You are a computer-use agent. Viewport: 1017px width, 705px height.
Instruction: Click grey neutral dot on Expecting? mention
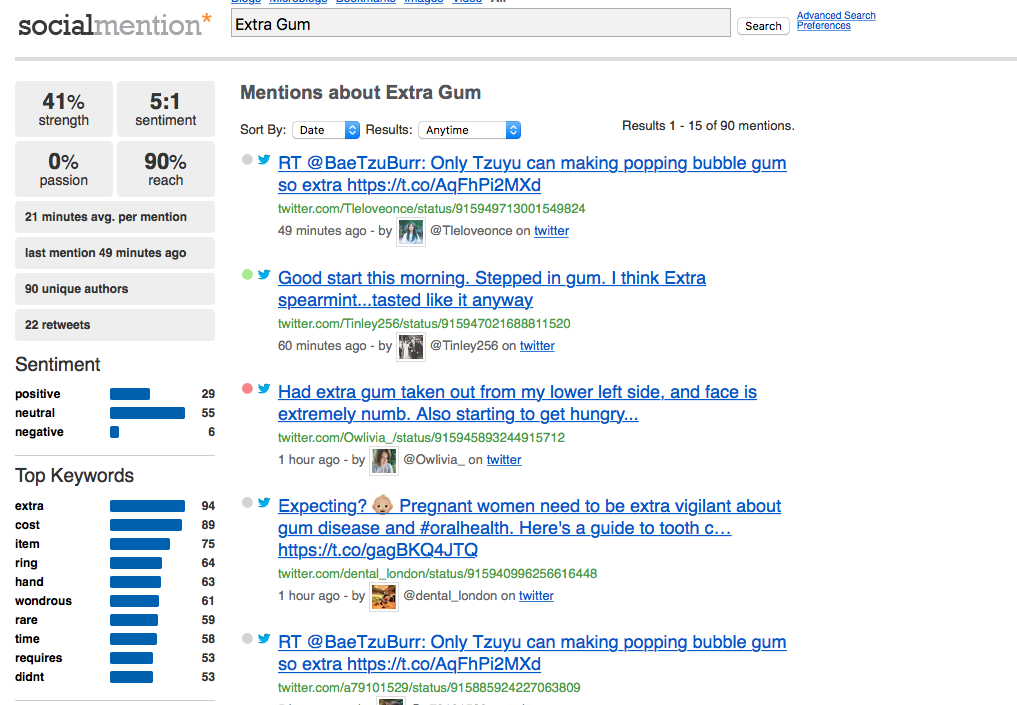point(247,502)
